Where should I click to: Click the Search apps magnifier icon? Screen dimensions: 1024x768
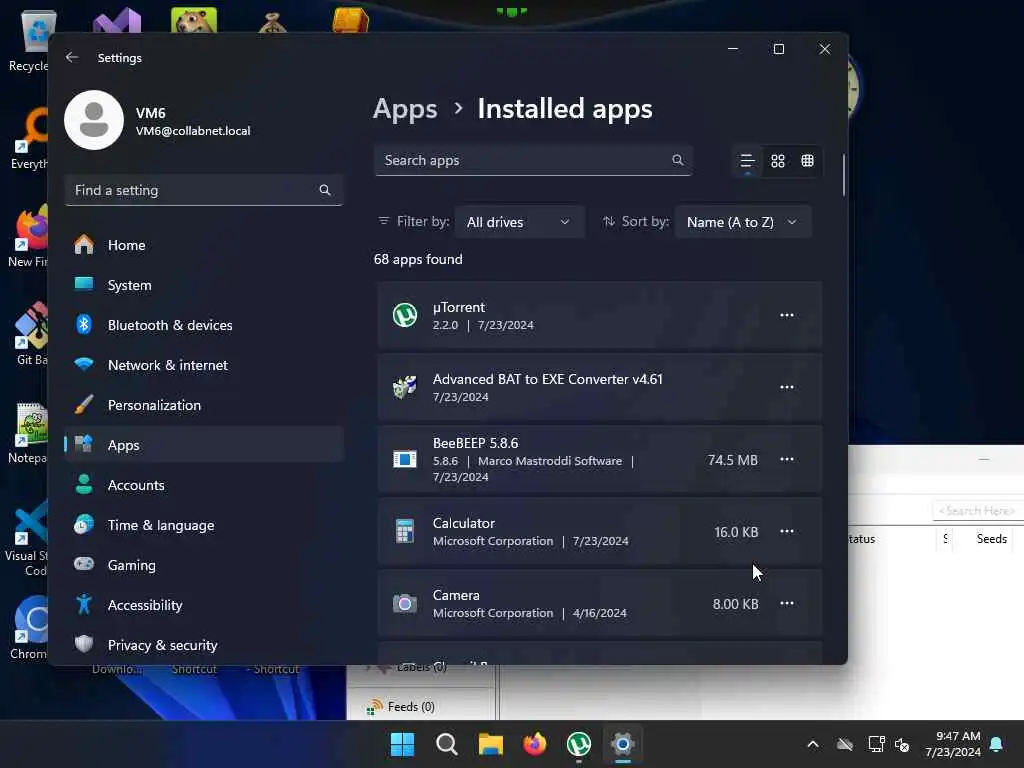tap(677, 160)
